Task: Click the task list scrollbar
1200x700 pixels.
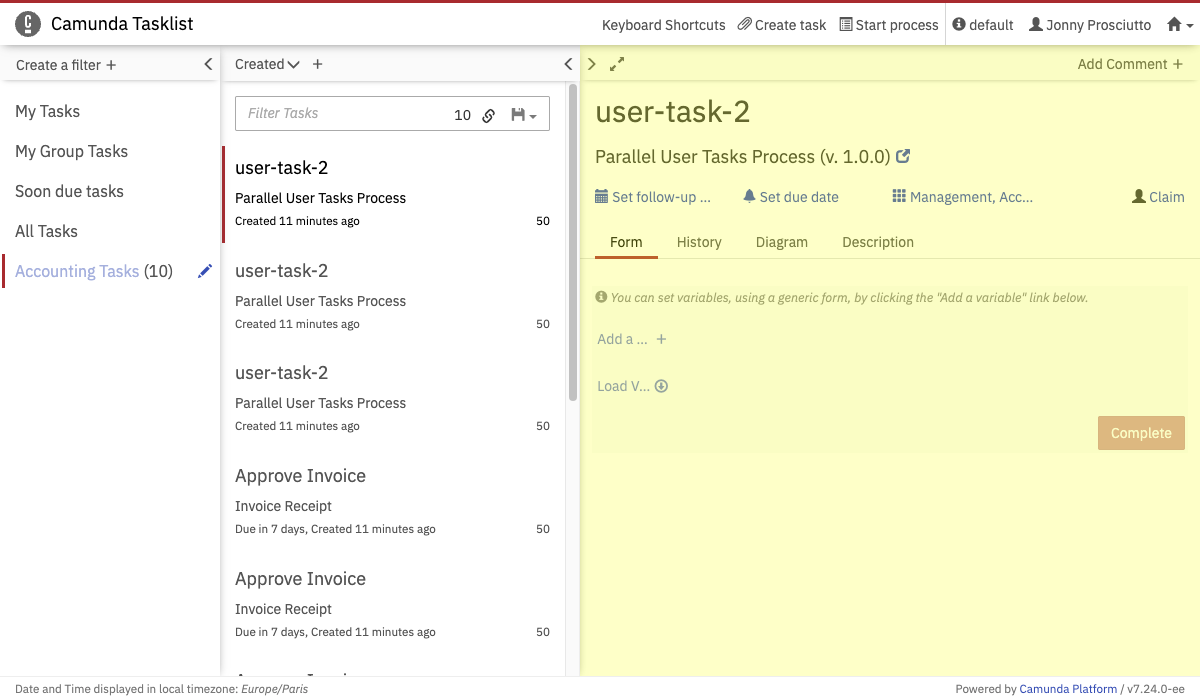Action: pos(573,240)
